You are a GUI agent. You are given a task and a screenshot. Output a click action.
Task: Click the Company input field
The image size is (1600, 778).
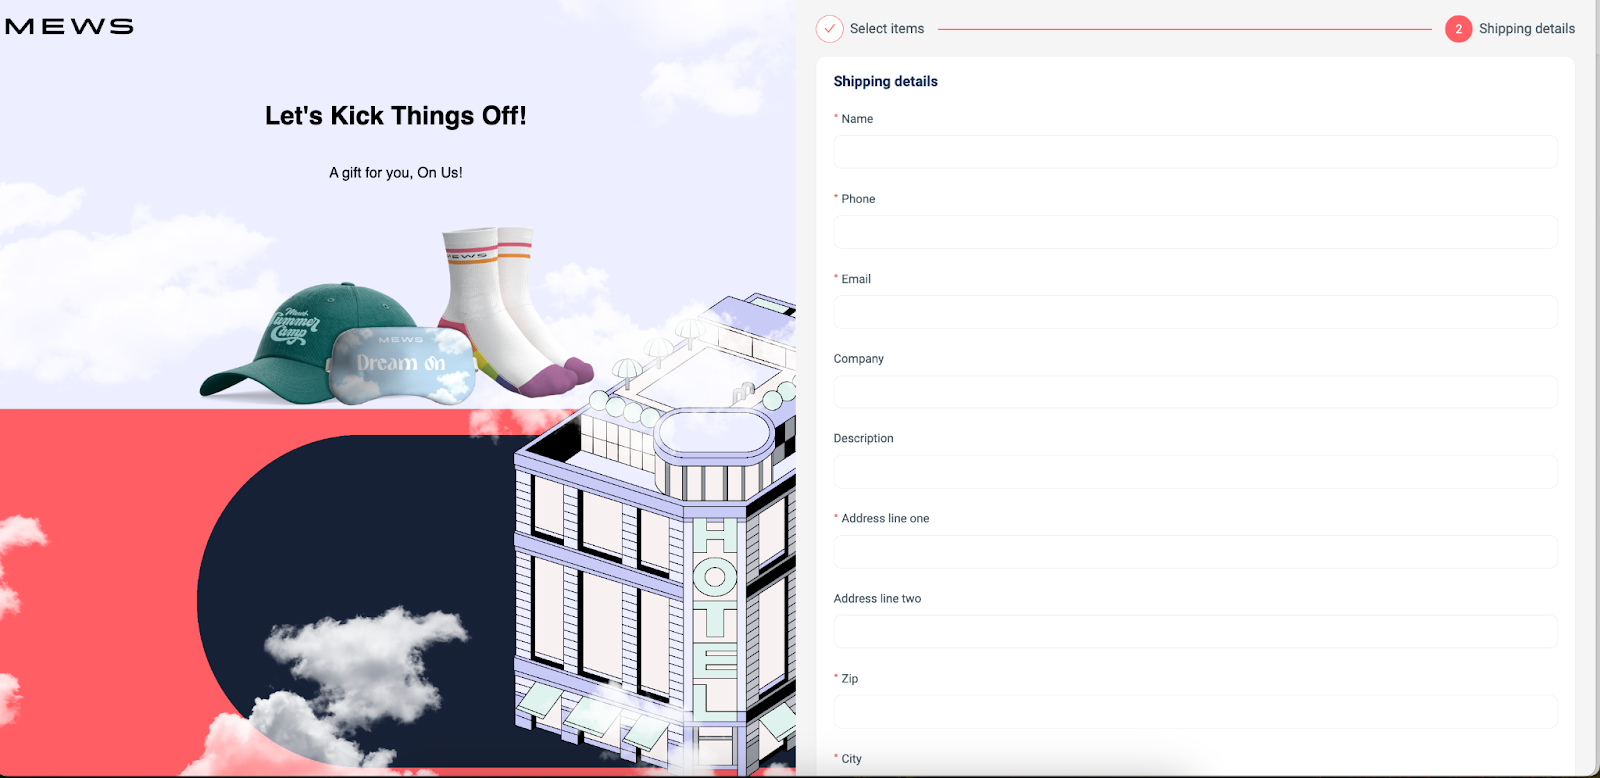[1195, 392]
